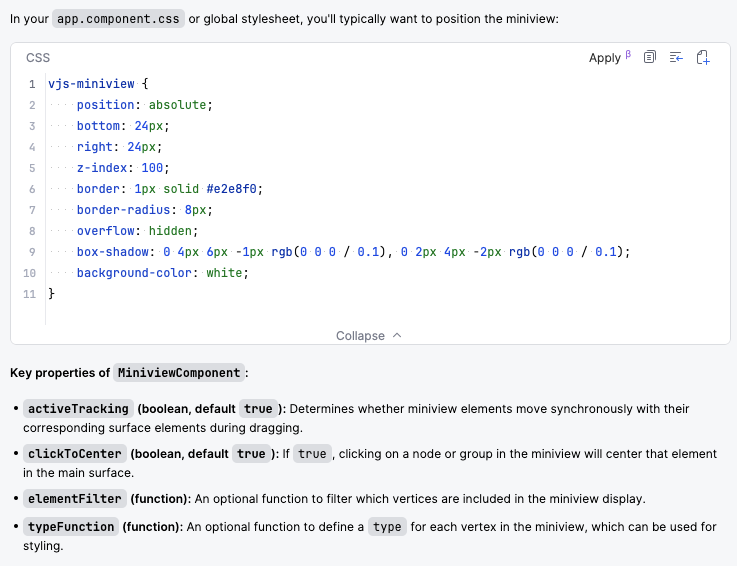The height and width of the screenshot is (566, 737).
Task: Collapse the CSS code block
Action: [368, 336]
